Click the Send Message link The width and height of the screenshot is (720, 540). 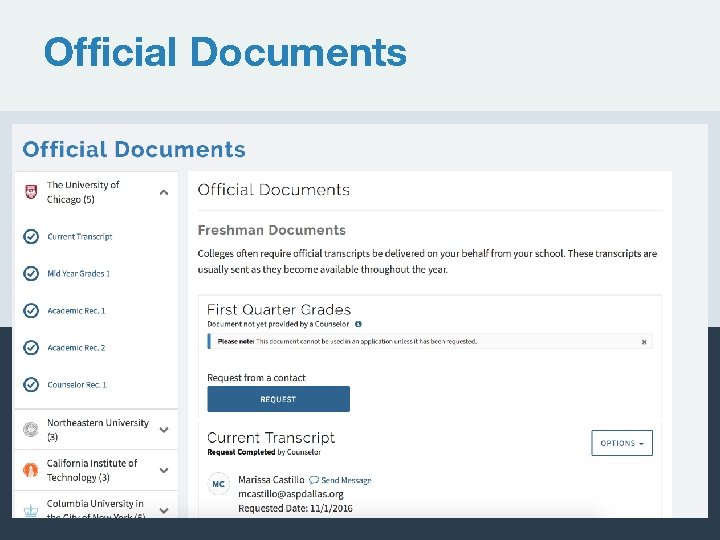click(346, 480)
